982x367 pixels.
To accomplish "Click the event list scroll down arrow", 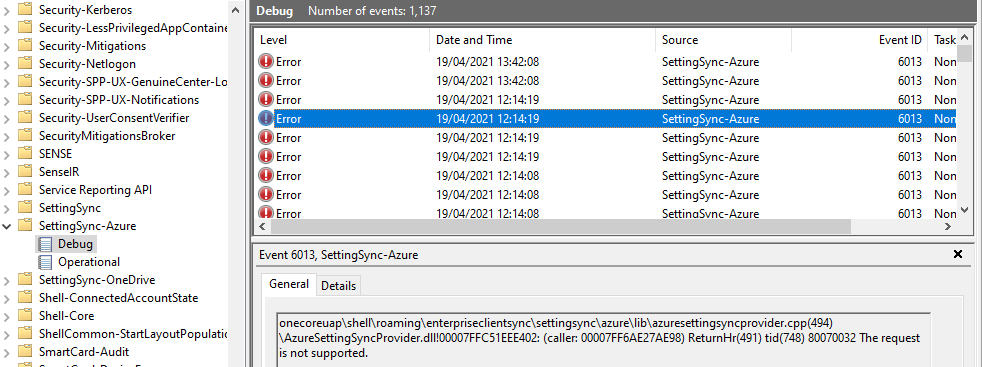I will click(x=965, y=211).
